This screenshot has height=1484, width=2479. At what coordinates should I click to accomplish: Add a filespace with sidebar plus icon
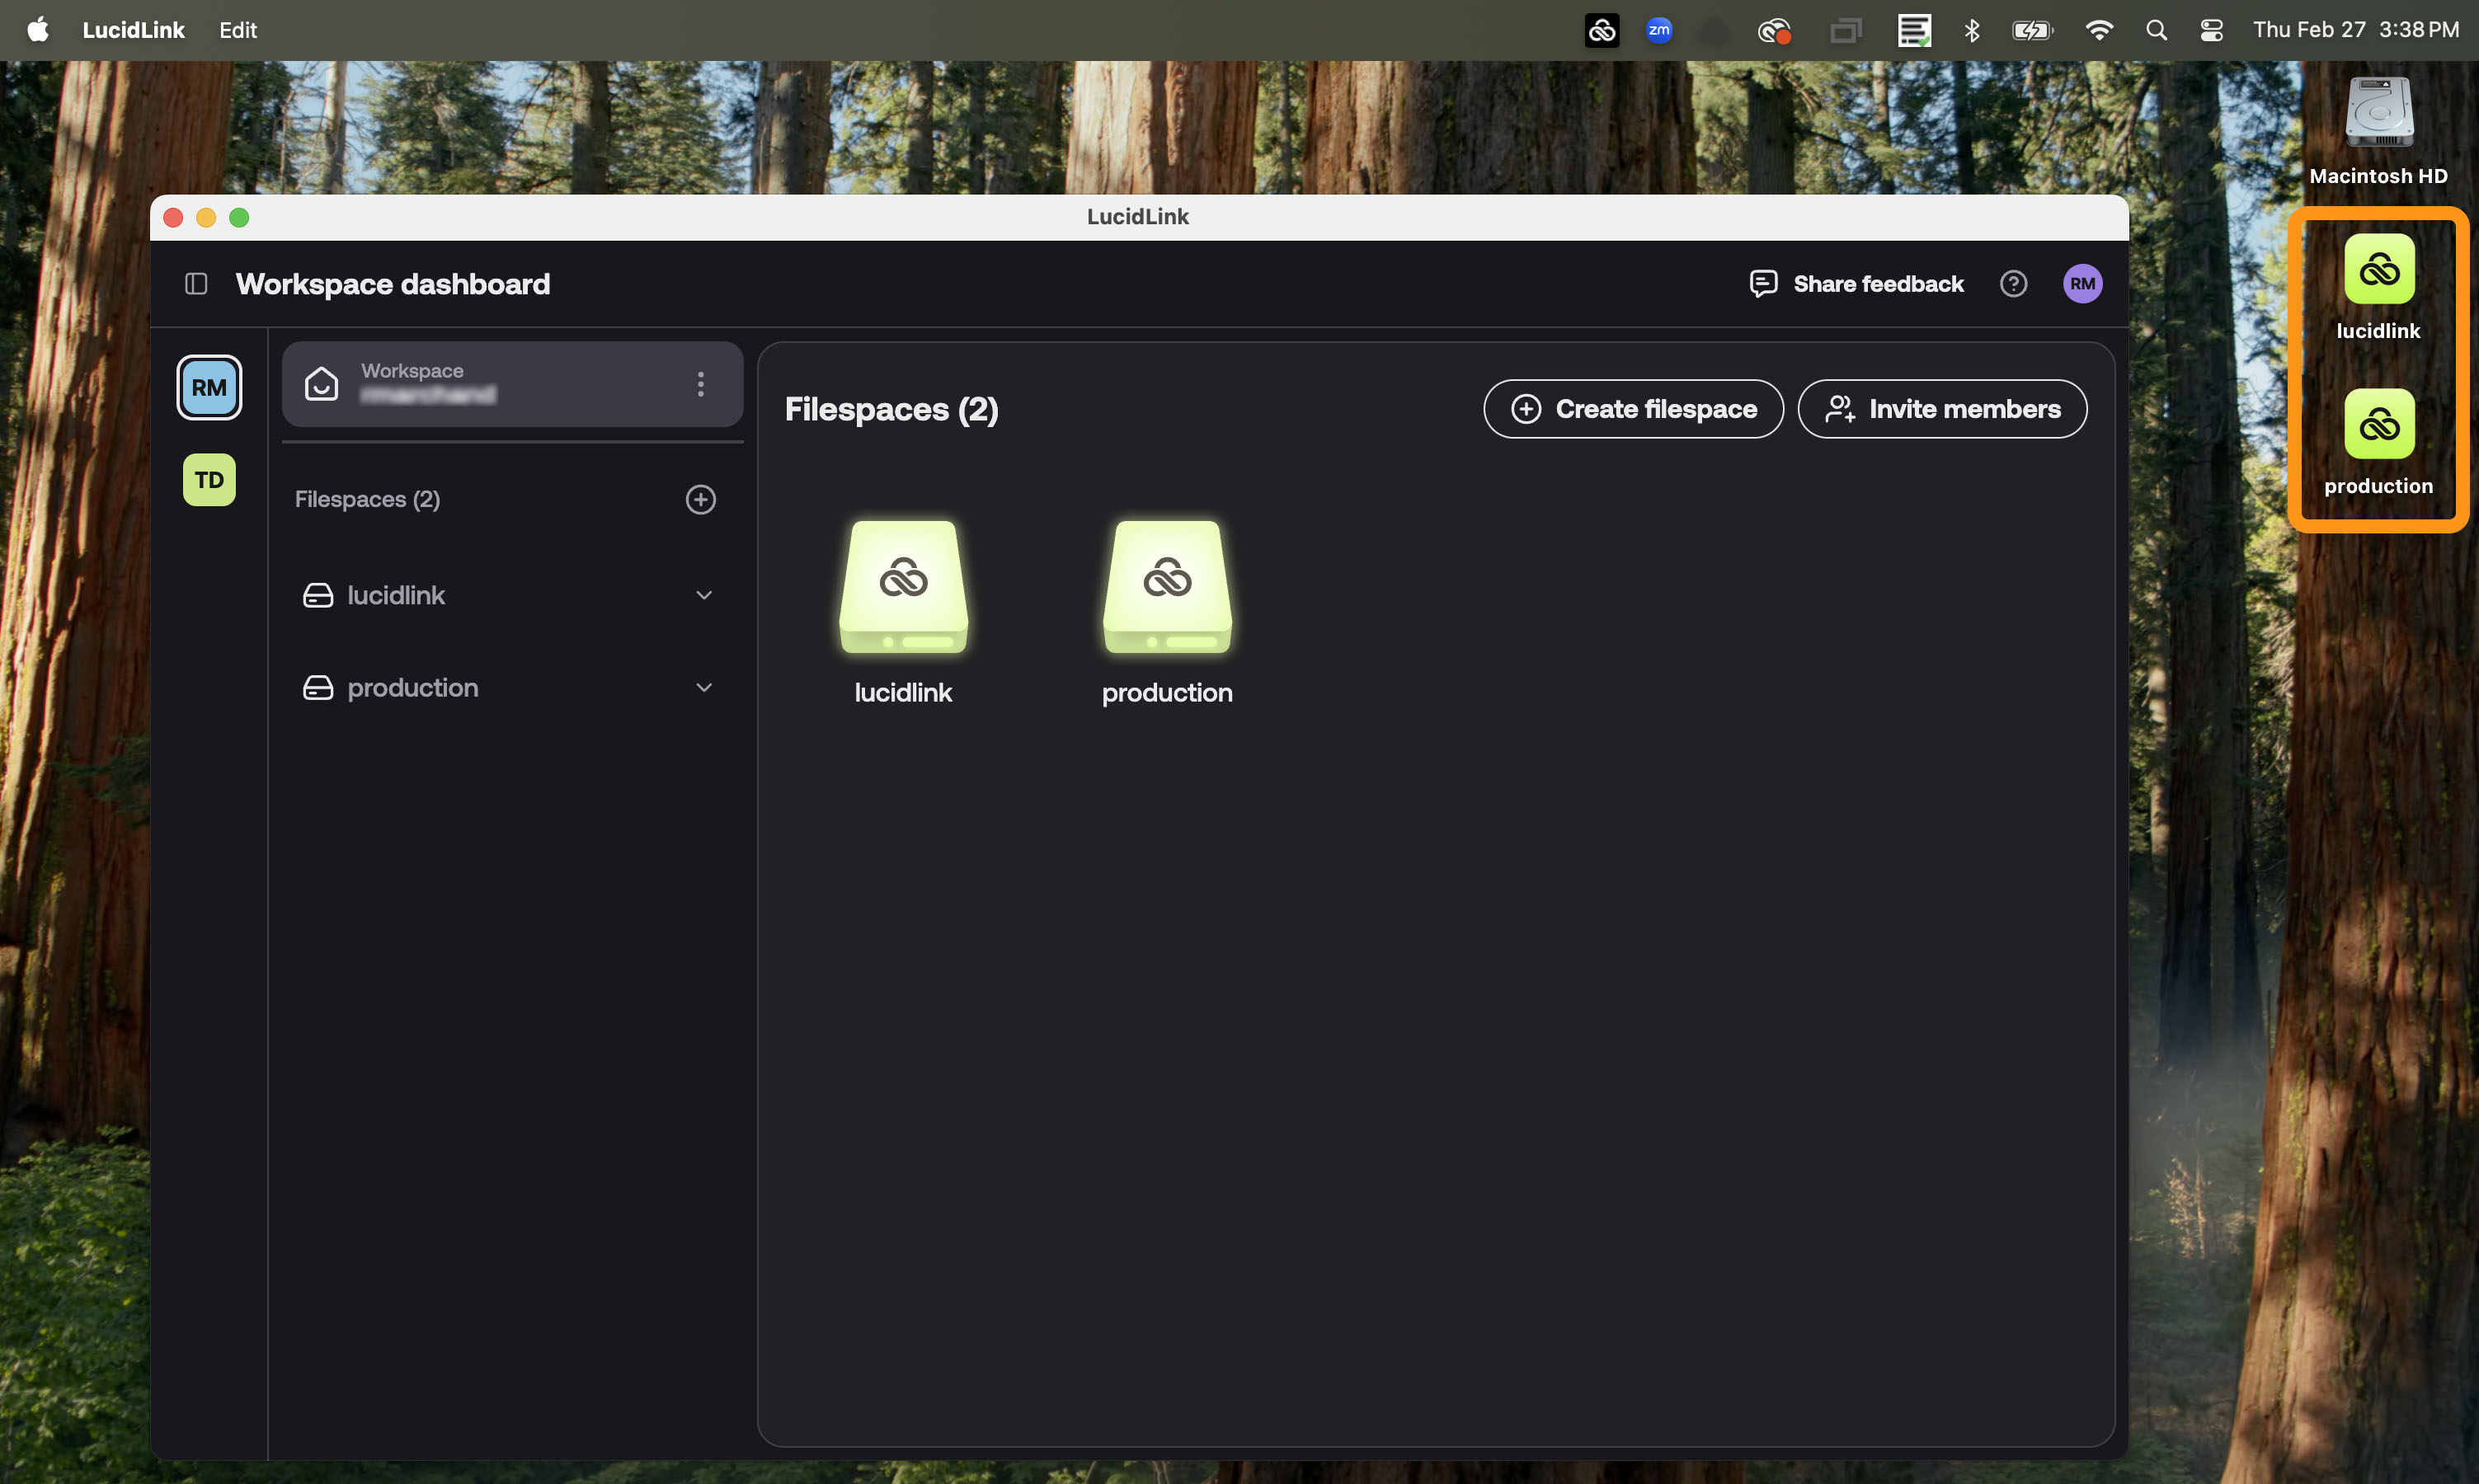click(x=700, y=499)
